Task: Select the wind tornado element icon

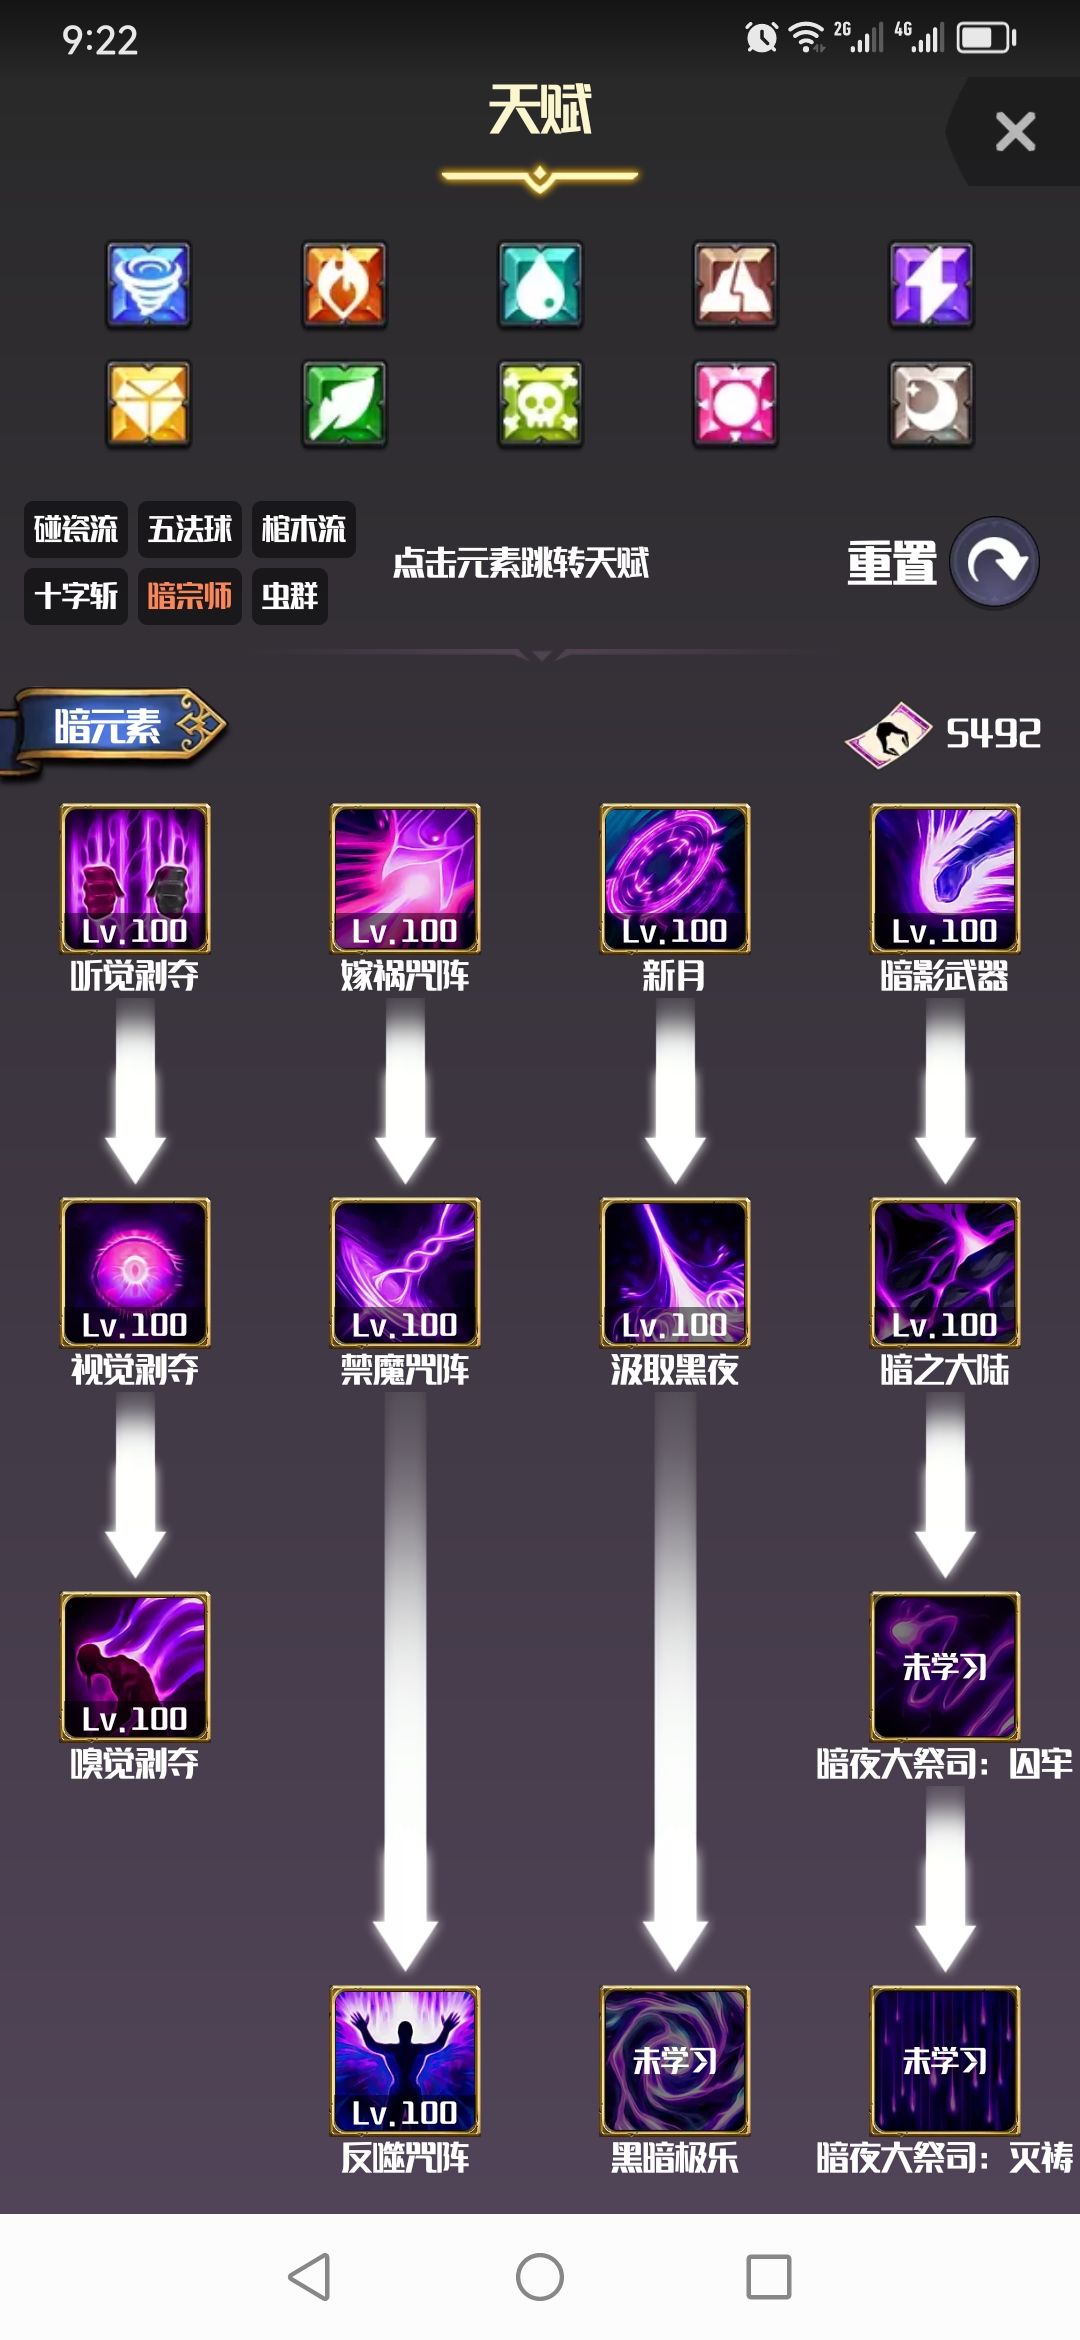Action: coord(148,285)
